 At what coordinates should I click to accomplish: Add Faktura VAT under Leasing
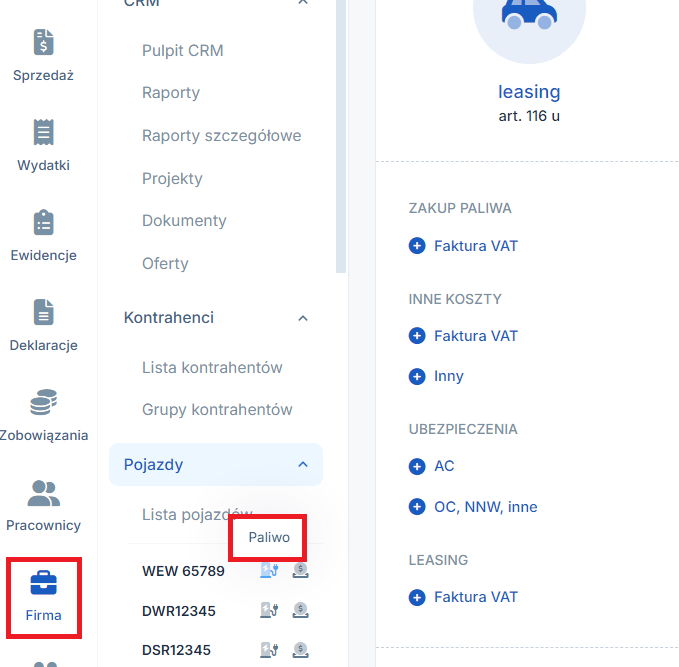tap(476, 597)
